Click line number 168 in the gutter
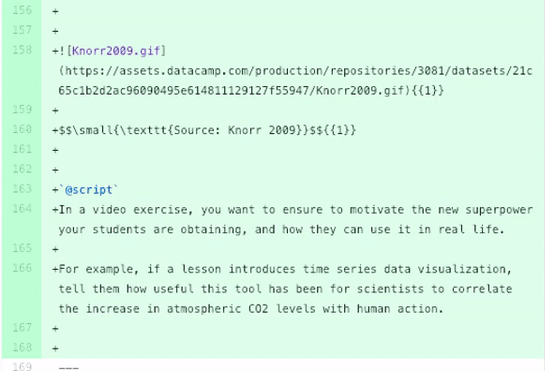The height and width of the screenshot is (371, 545). 22,347
